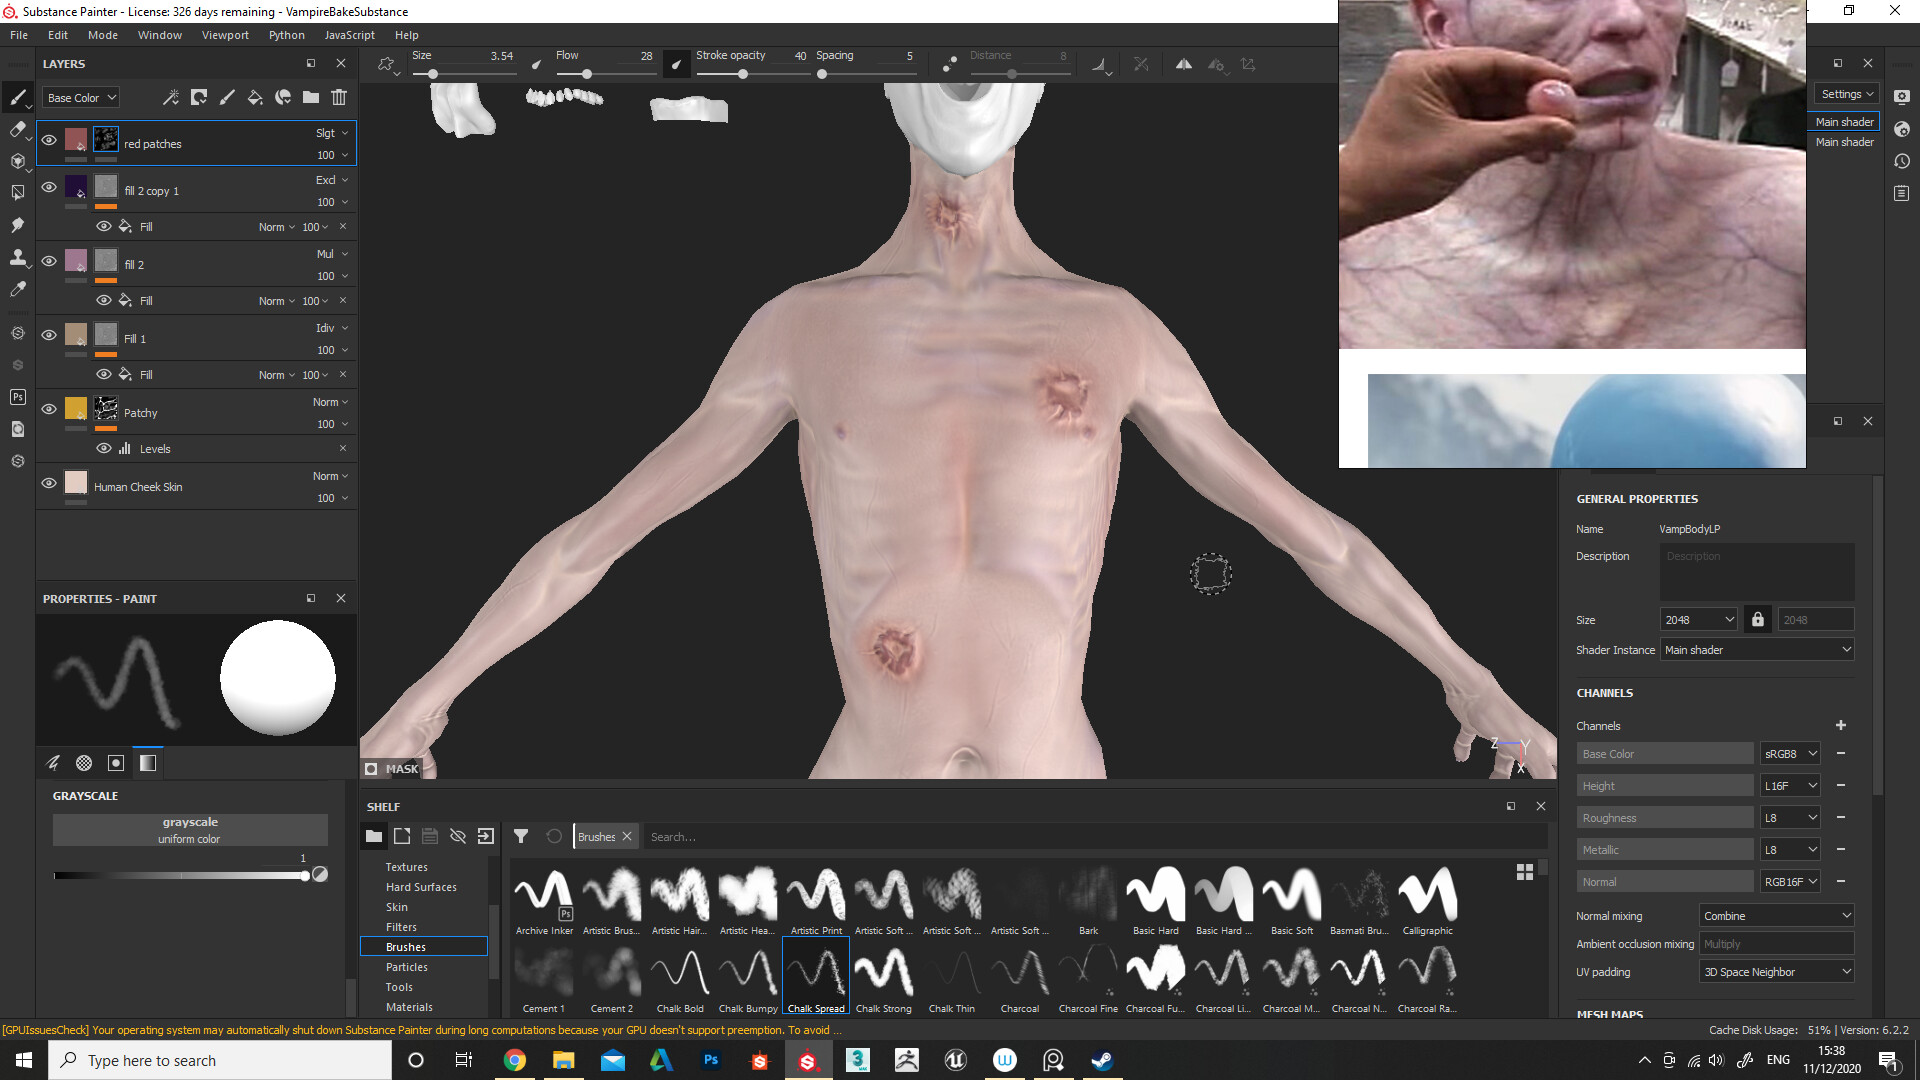Image resolution: width=1920 pixels, height=1080 pixels.
Task: Add a new channel with the plus button
Action: (x=1841, y=725)
